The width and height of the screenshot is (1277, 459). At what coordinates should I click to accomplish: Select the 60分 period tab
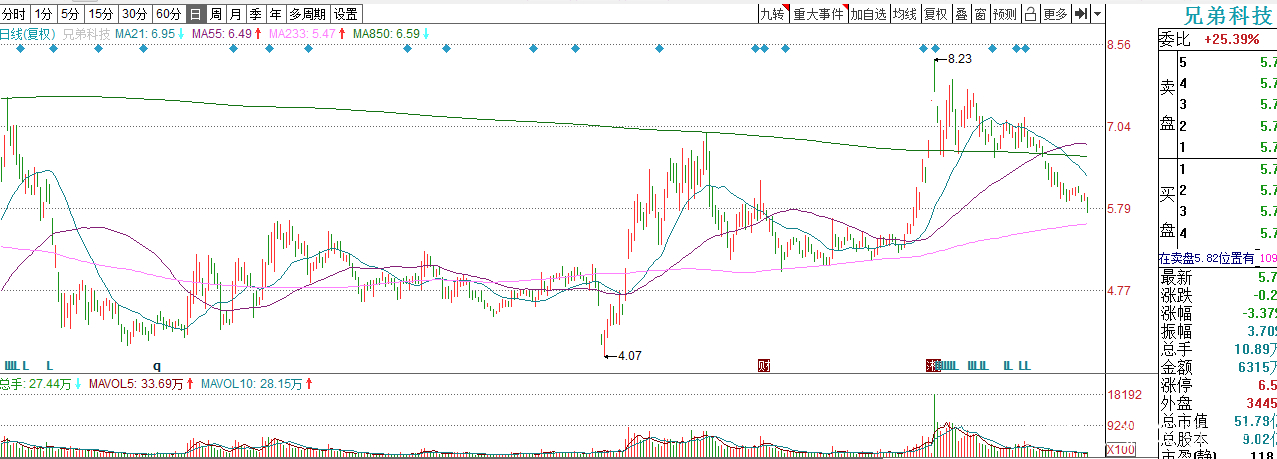(168, 14)
